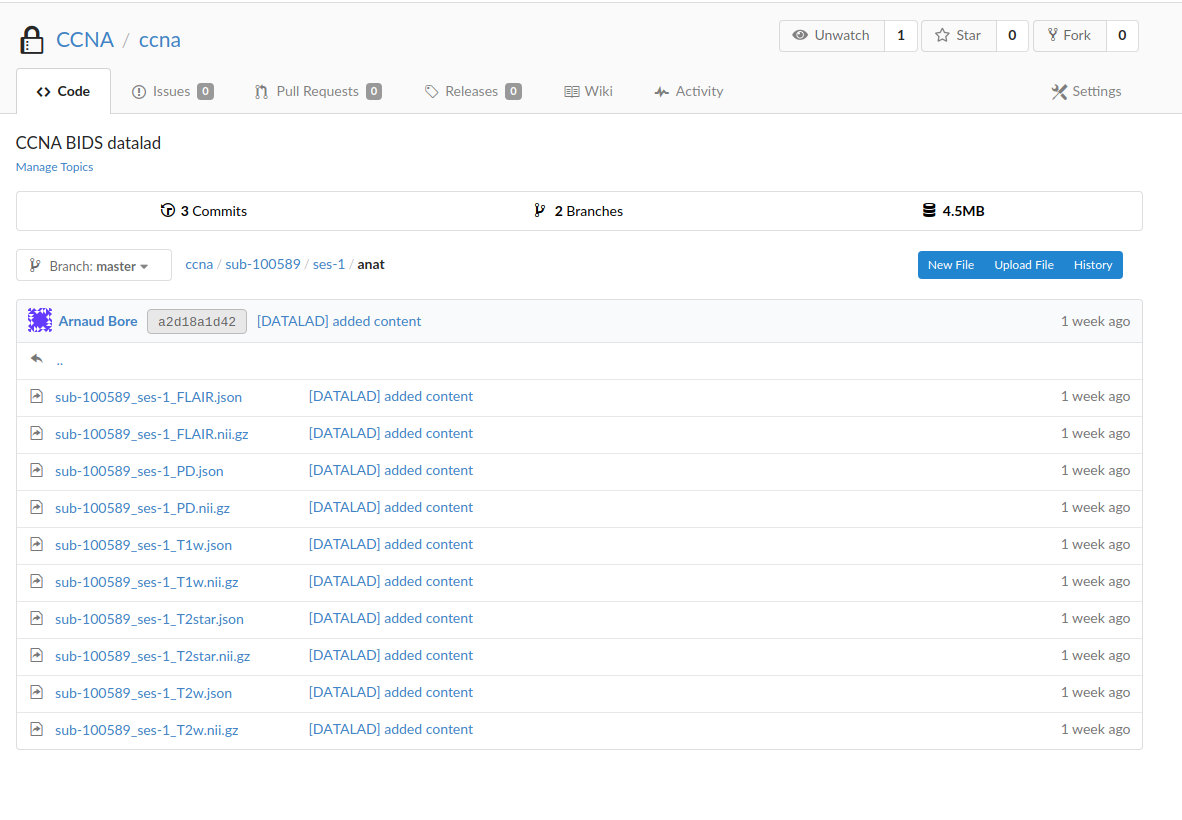
Task: Open sub-100589_ses-1_T2w.json
Action: tap(143, 693)
